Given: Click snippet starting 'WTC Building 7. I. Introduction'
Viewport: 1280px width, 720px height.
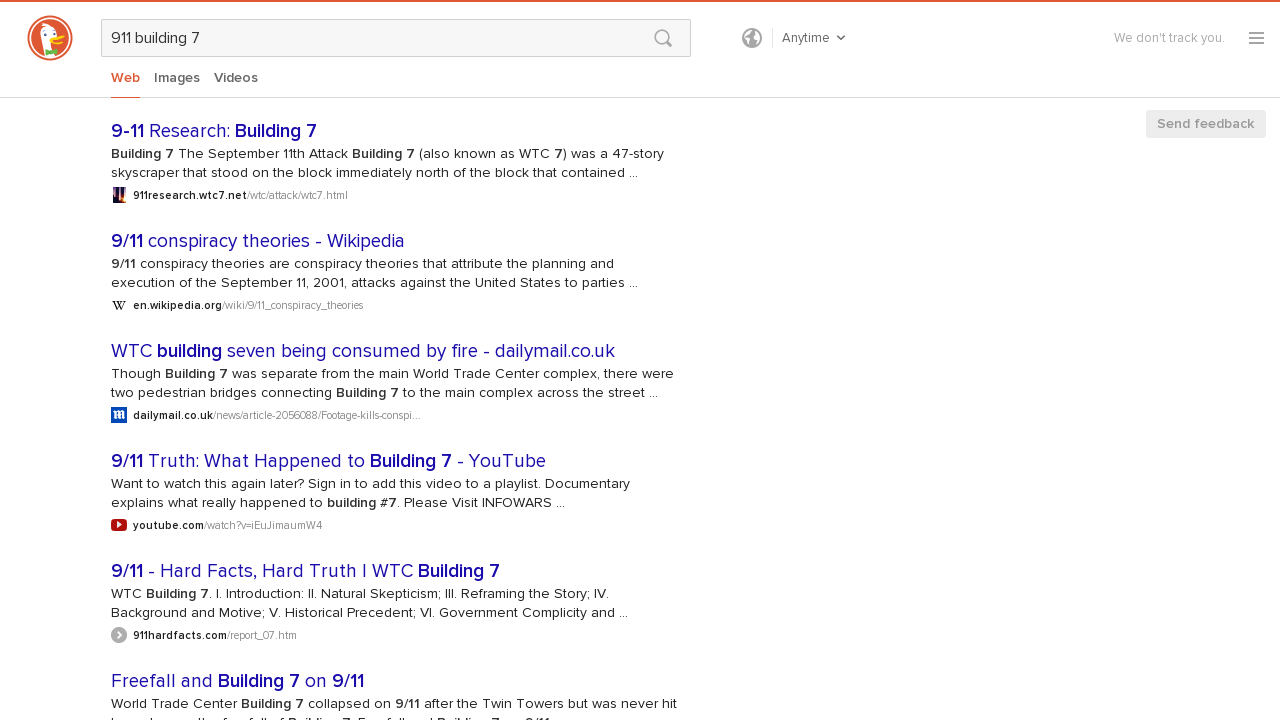Looking at the screenshot, I should pyautogui.click(x=369, y=603).
